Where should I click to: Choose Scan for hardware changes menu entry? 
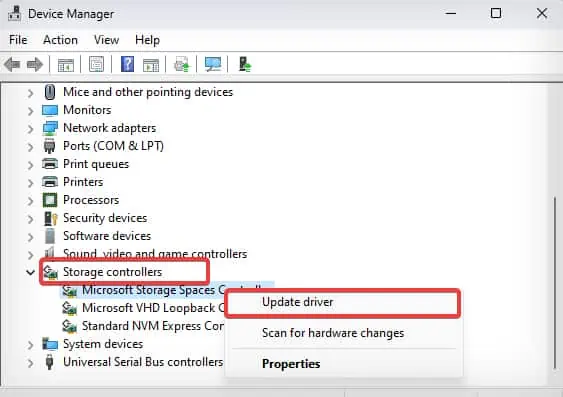point(343,333)
